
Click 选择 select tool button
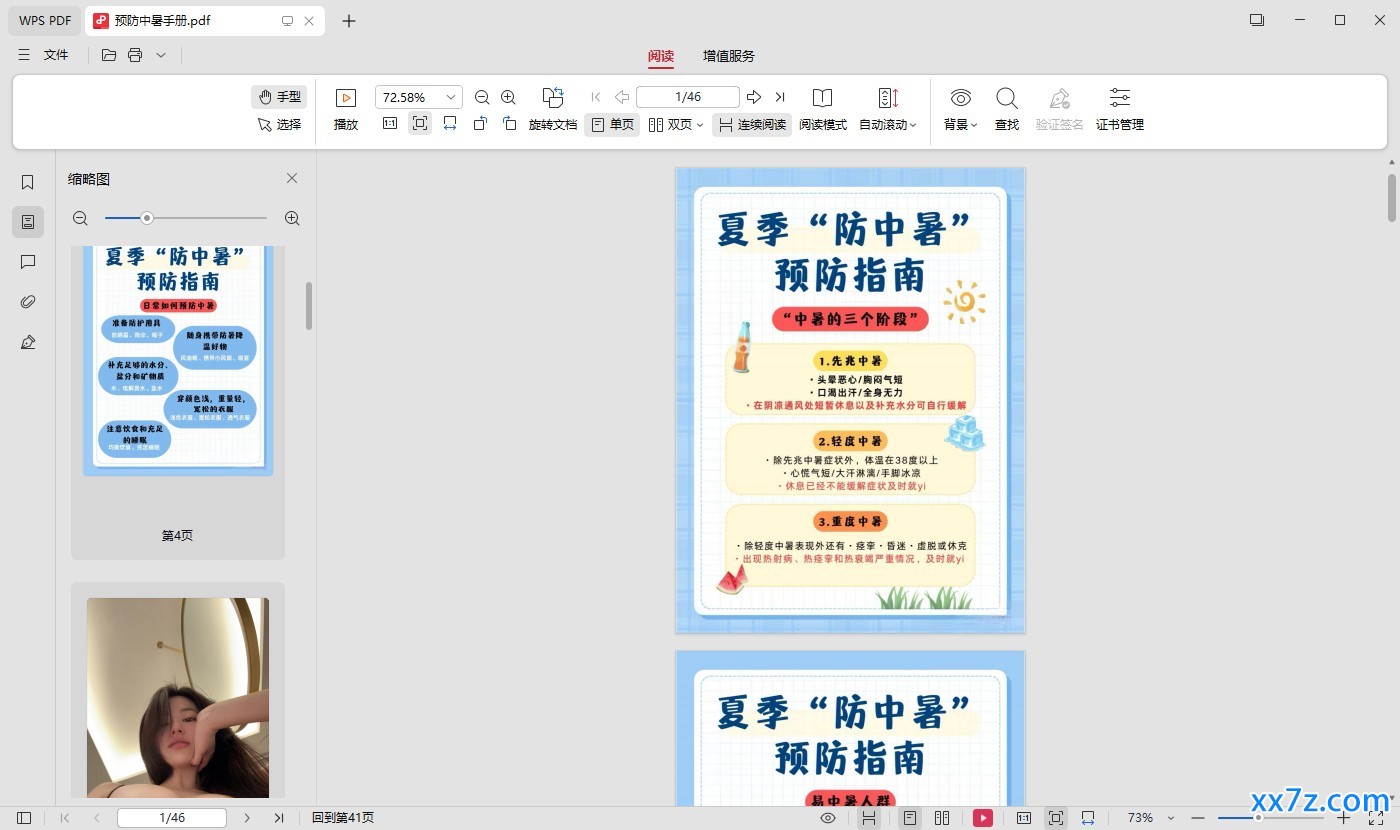click(279, 125)
